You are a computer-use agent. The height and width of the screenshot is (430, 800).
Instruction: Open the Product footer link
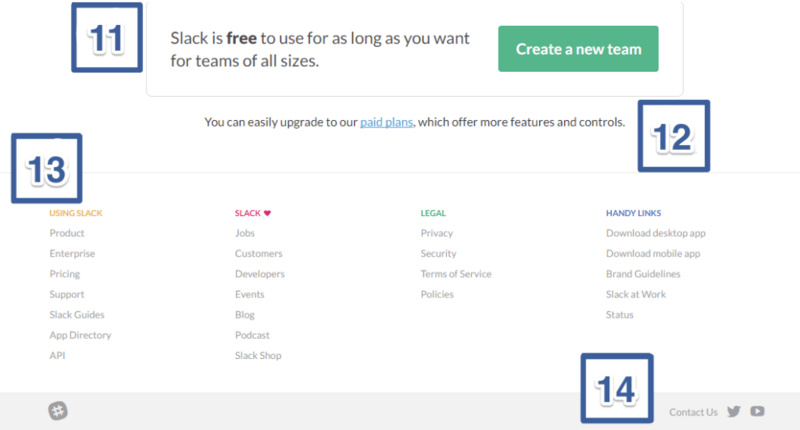67,233
